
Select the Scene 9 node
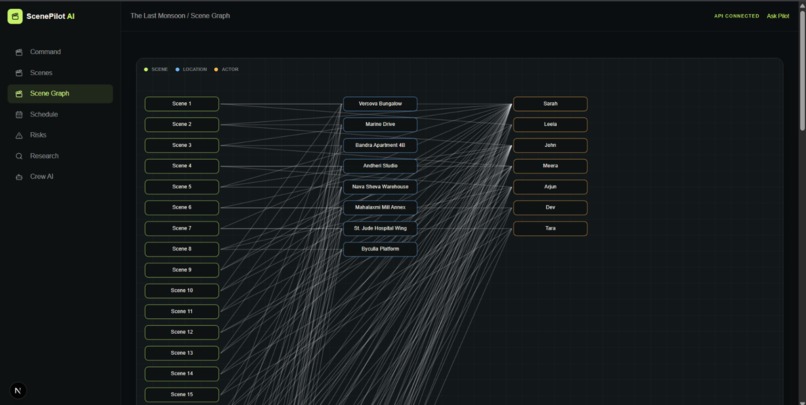[182, 270]
